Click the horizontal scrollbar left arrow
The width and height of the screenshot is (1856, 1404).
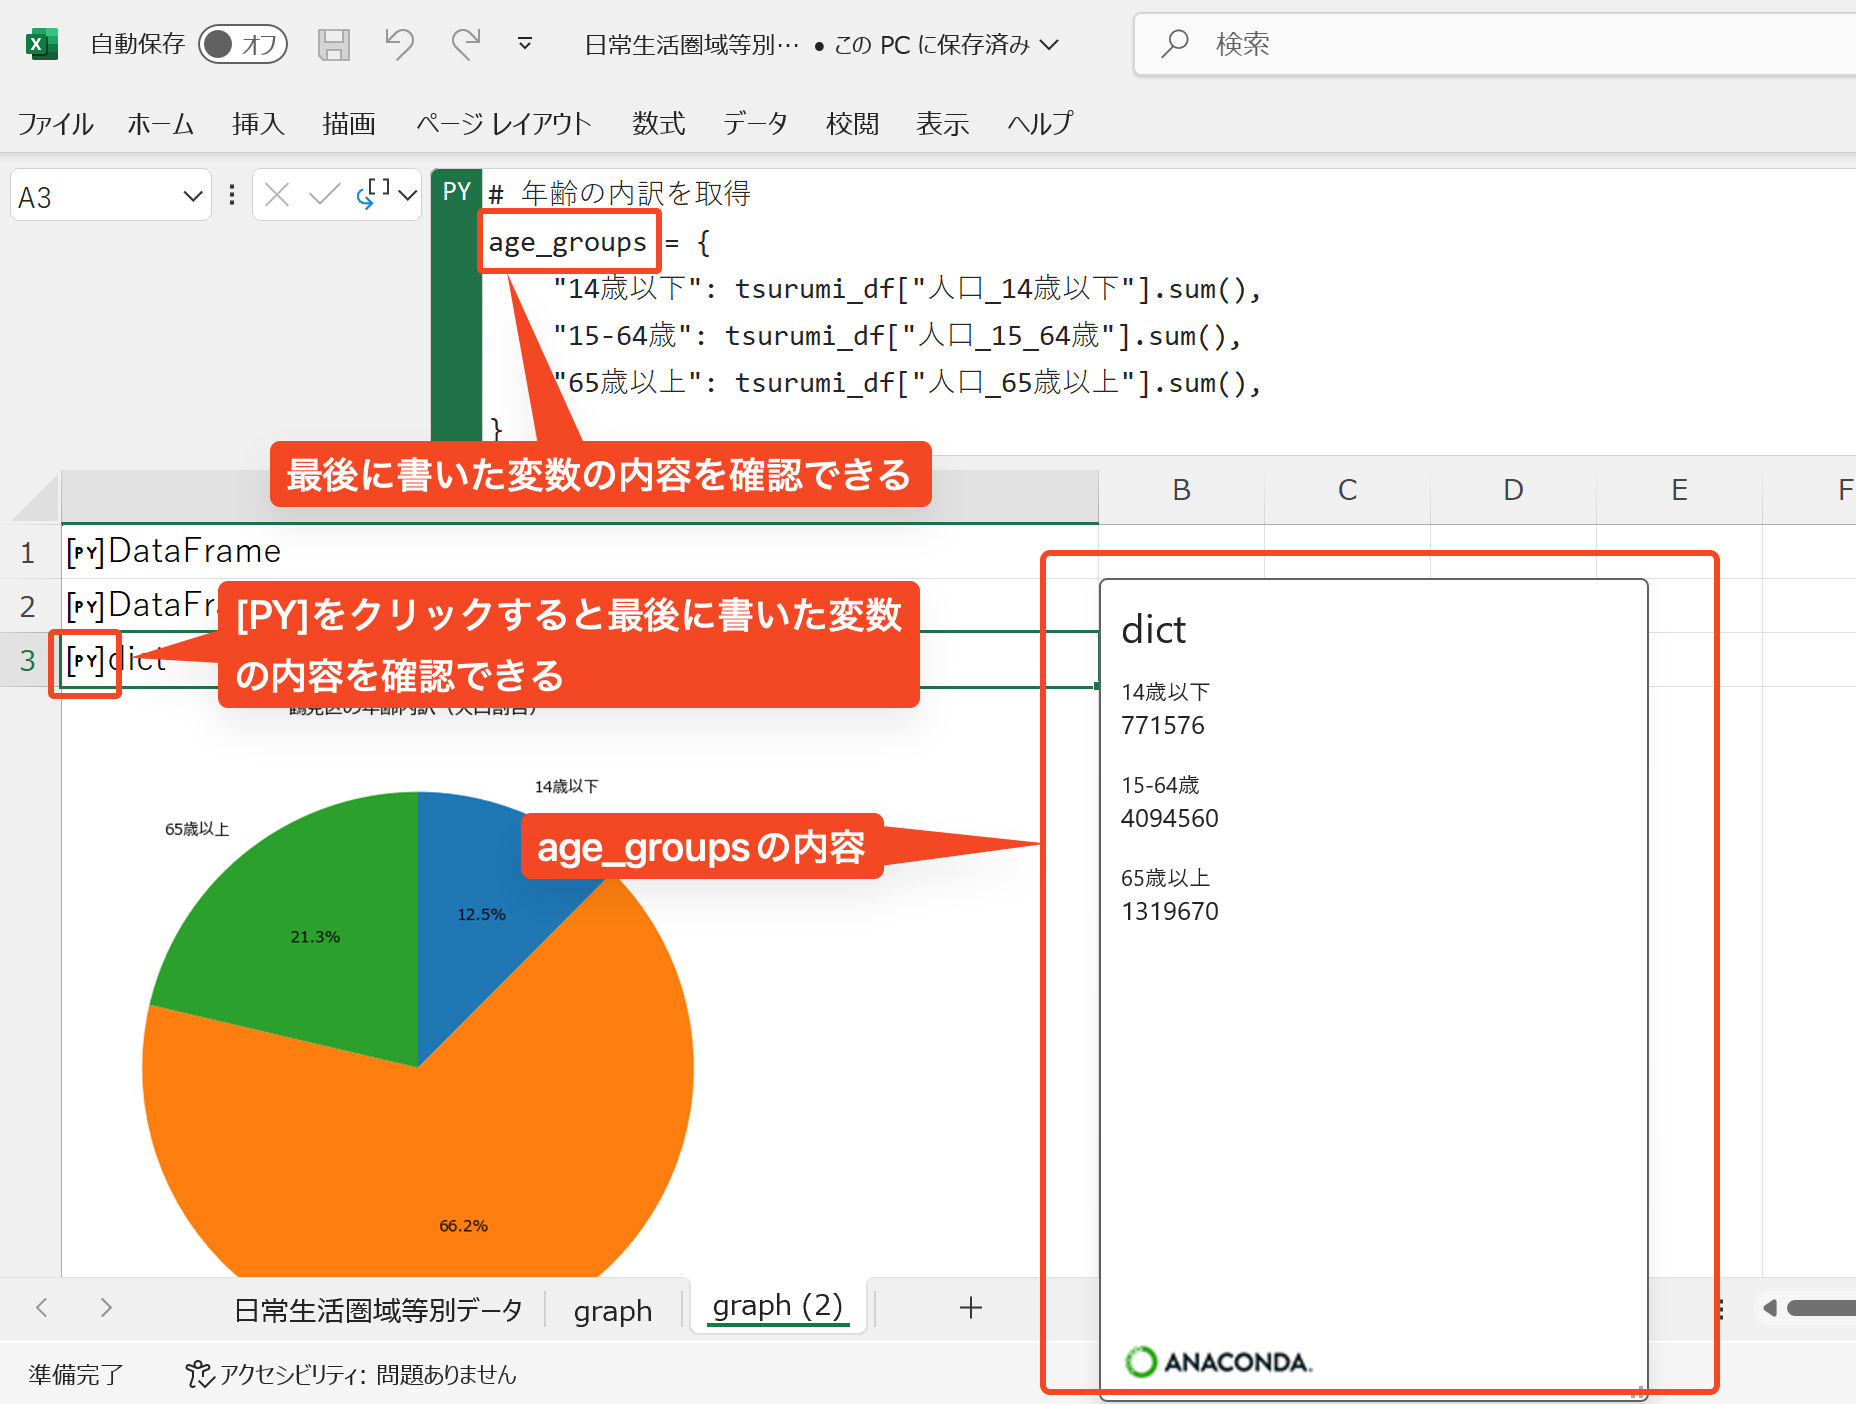tap(1769, 1308)
